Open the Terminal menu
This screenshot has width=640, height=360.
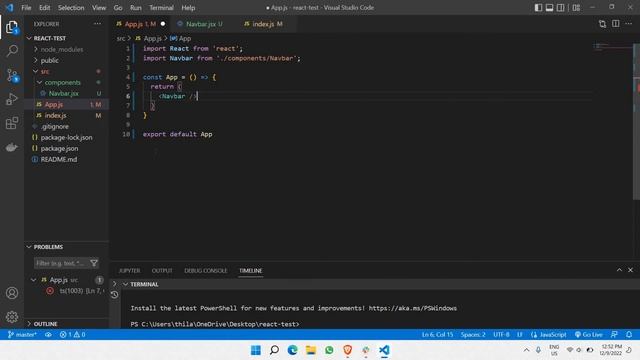point(161,8)
